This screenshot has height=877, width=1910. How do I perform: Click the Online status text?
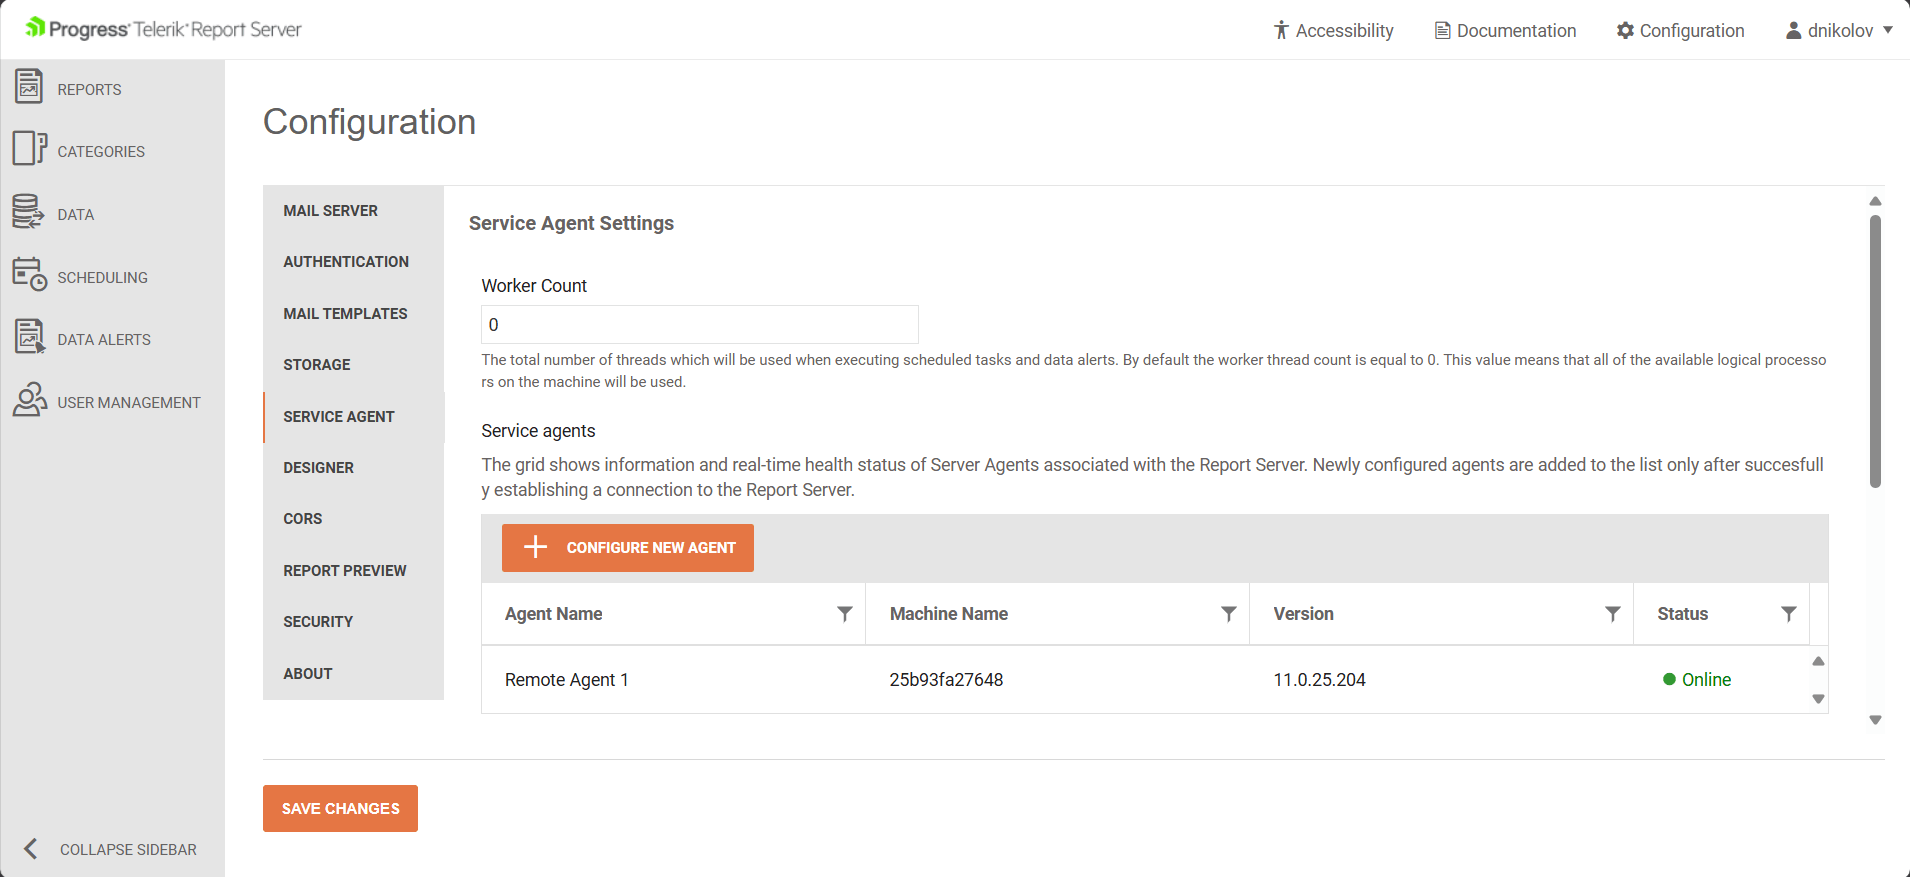point(1706,680)
